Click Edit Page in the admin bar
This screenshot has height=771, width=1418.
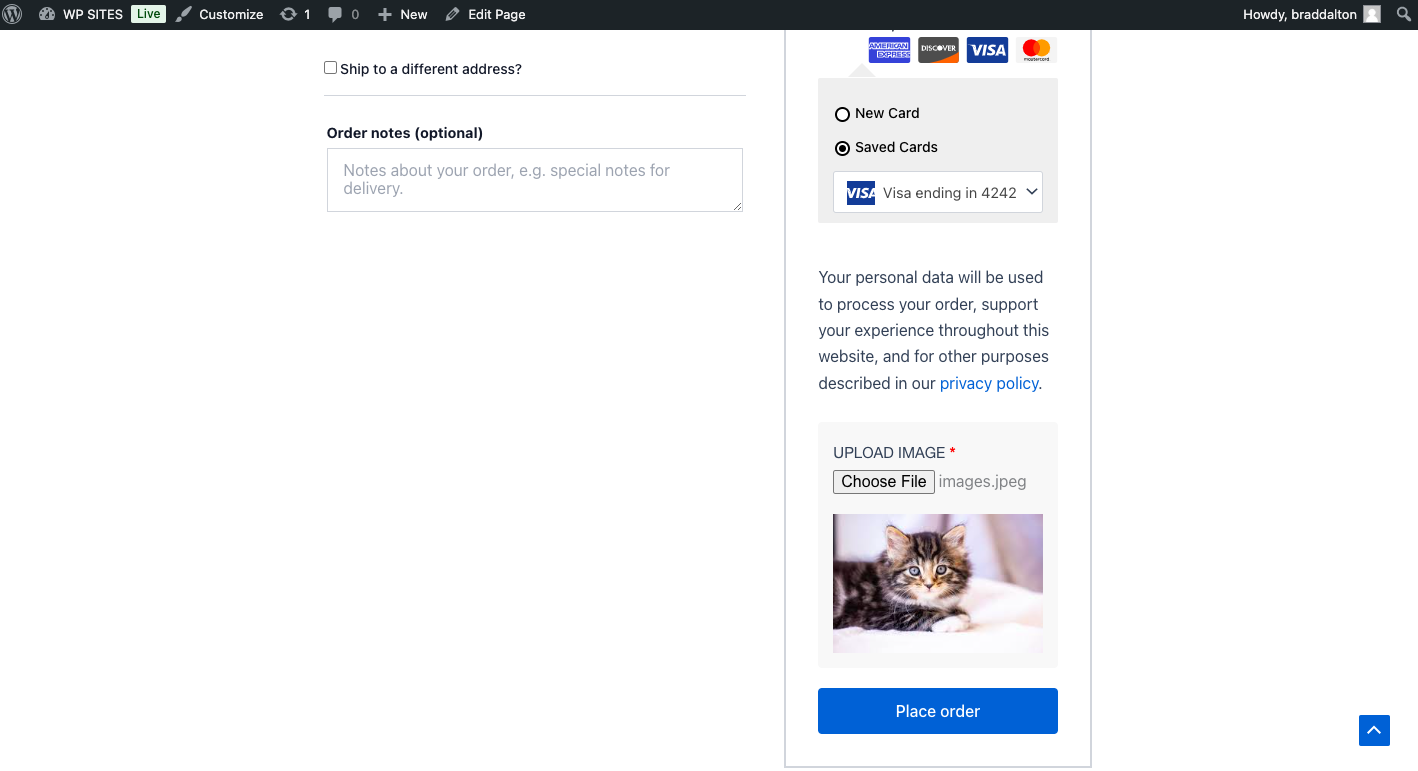point(486,14)
